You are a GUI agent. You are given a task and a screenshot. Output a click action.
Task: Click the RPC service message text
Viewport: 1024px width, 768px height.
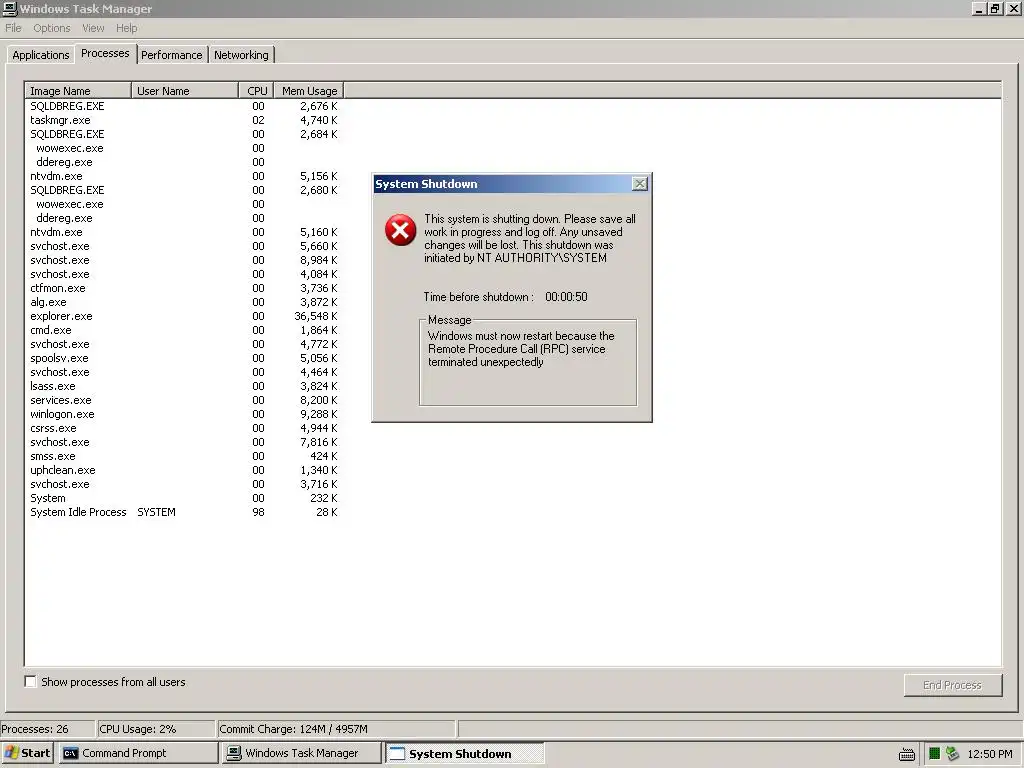[521, 349]
